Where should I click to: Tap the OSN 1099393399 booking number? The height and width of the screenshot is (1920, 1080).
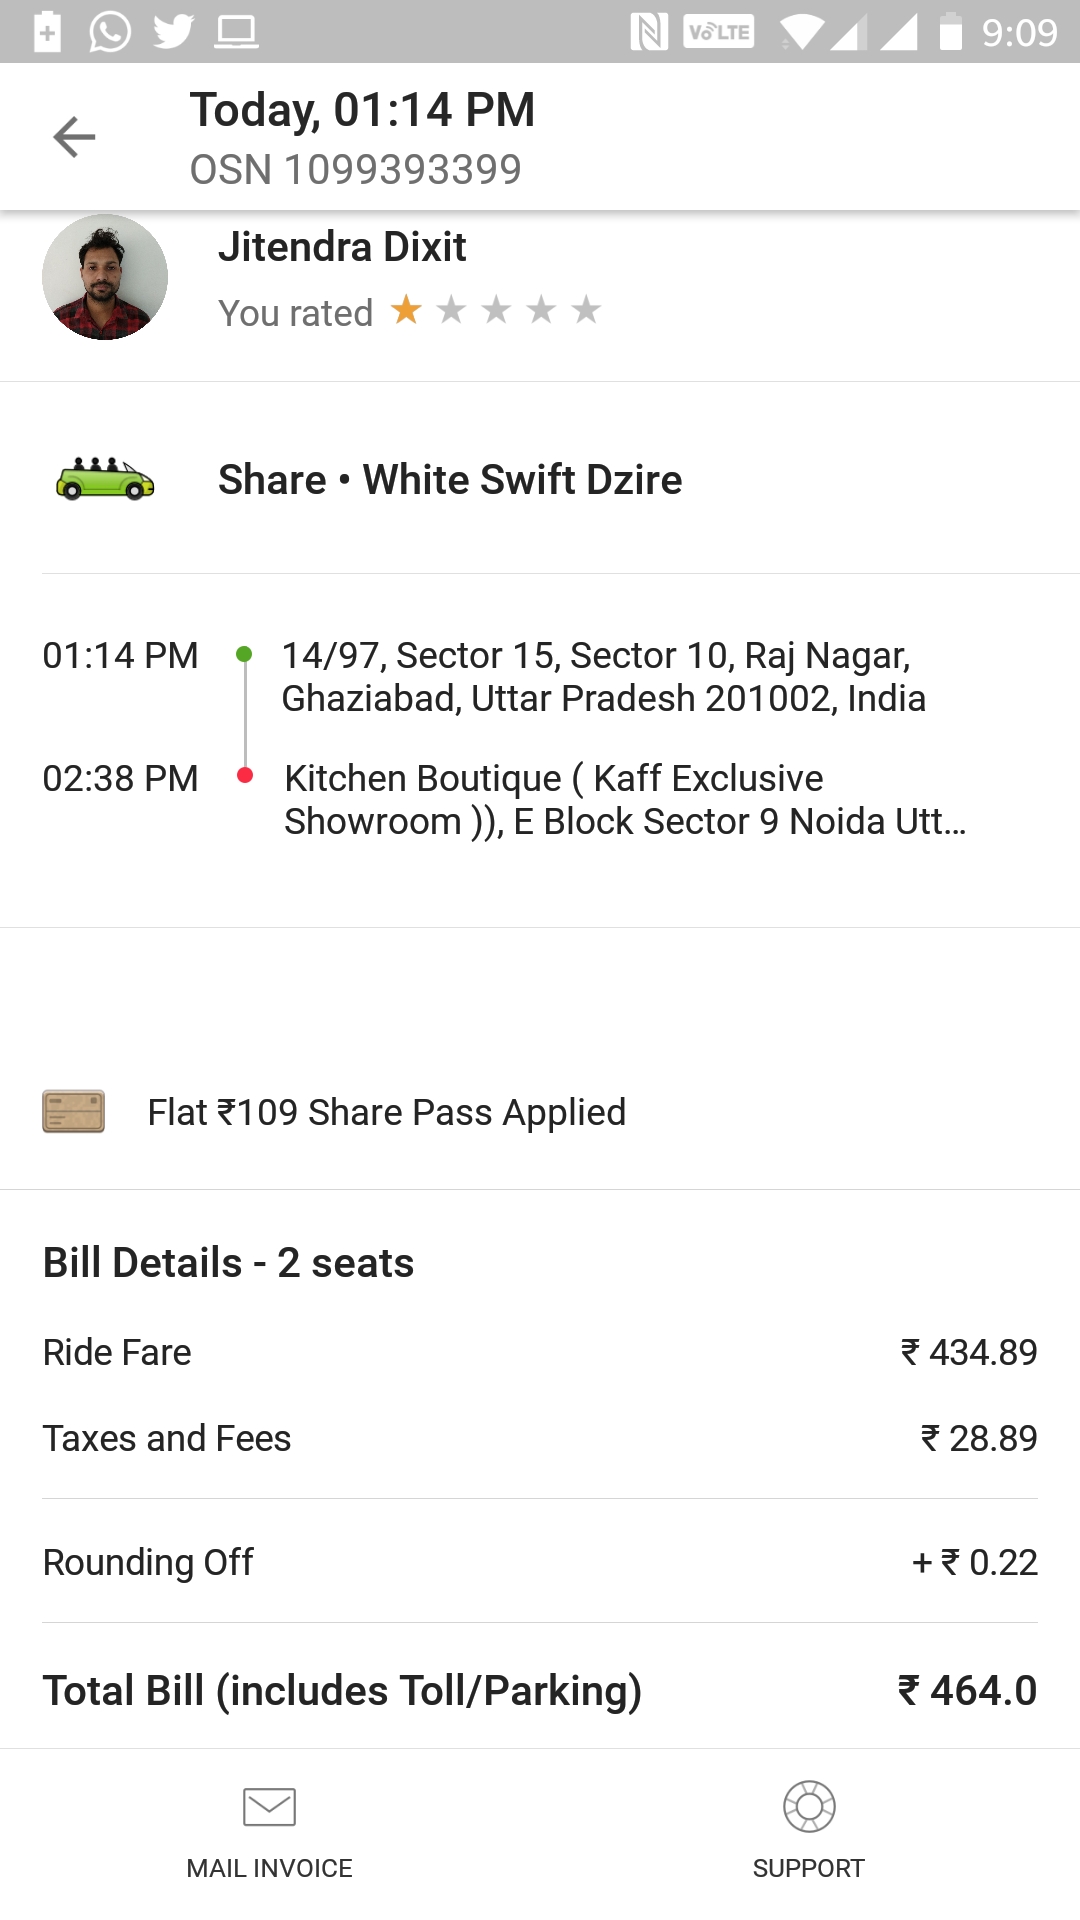[355, 170]
